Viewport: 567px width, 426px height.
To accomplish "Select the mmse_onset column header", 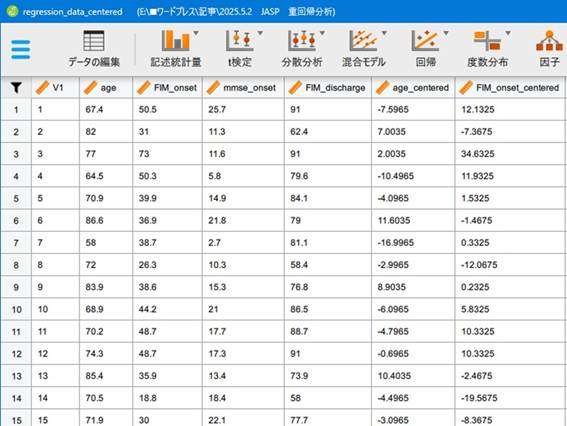I will pos(243,88).
